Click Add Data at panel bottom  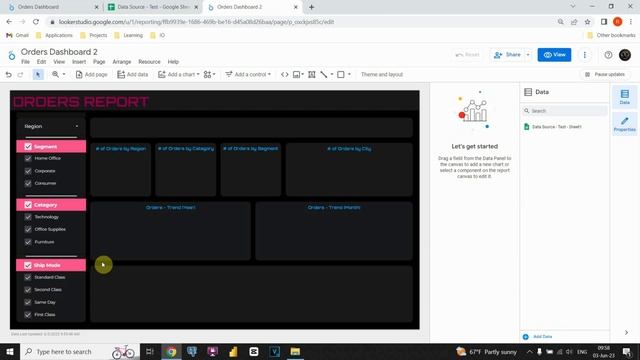coord(538,337)
